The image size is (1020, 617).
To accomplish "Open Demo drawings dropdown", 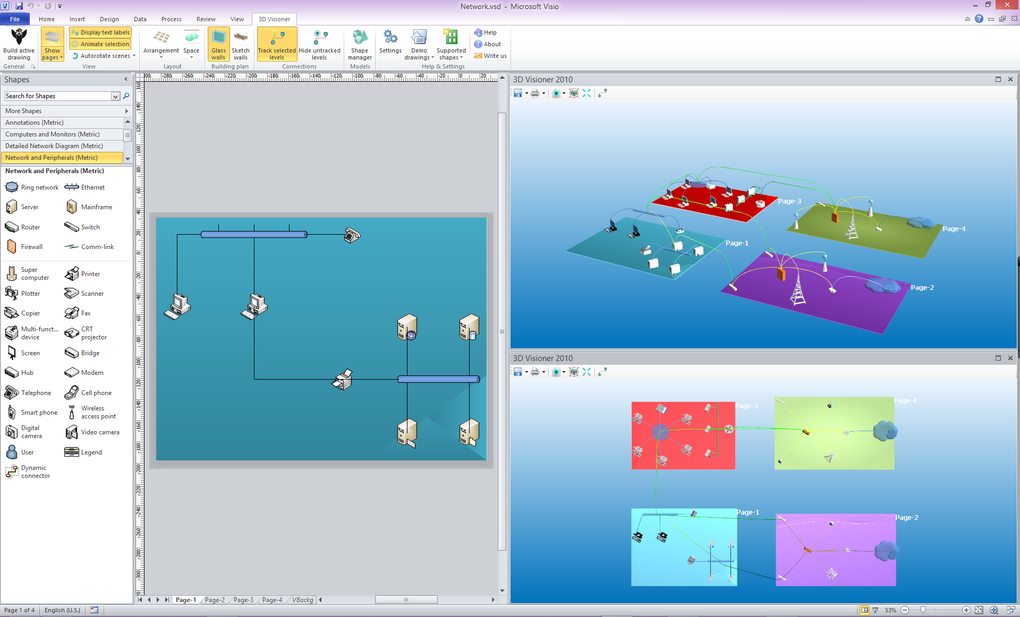I will [419, 44].
